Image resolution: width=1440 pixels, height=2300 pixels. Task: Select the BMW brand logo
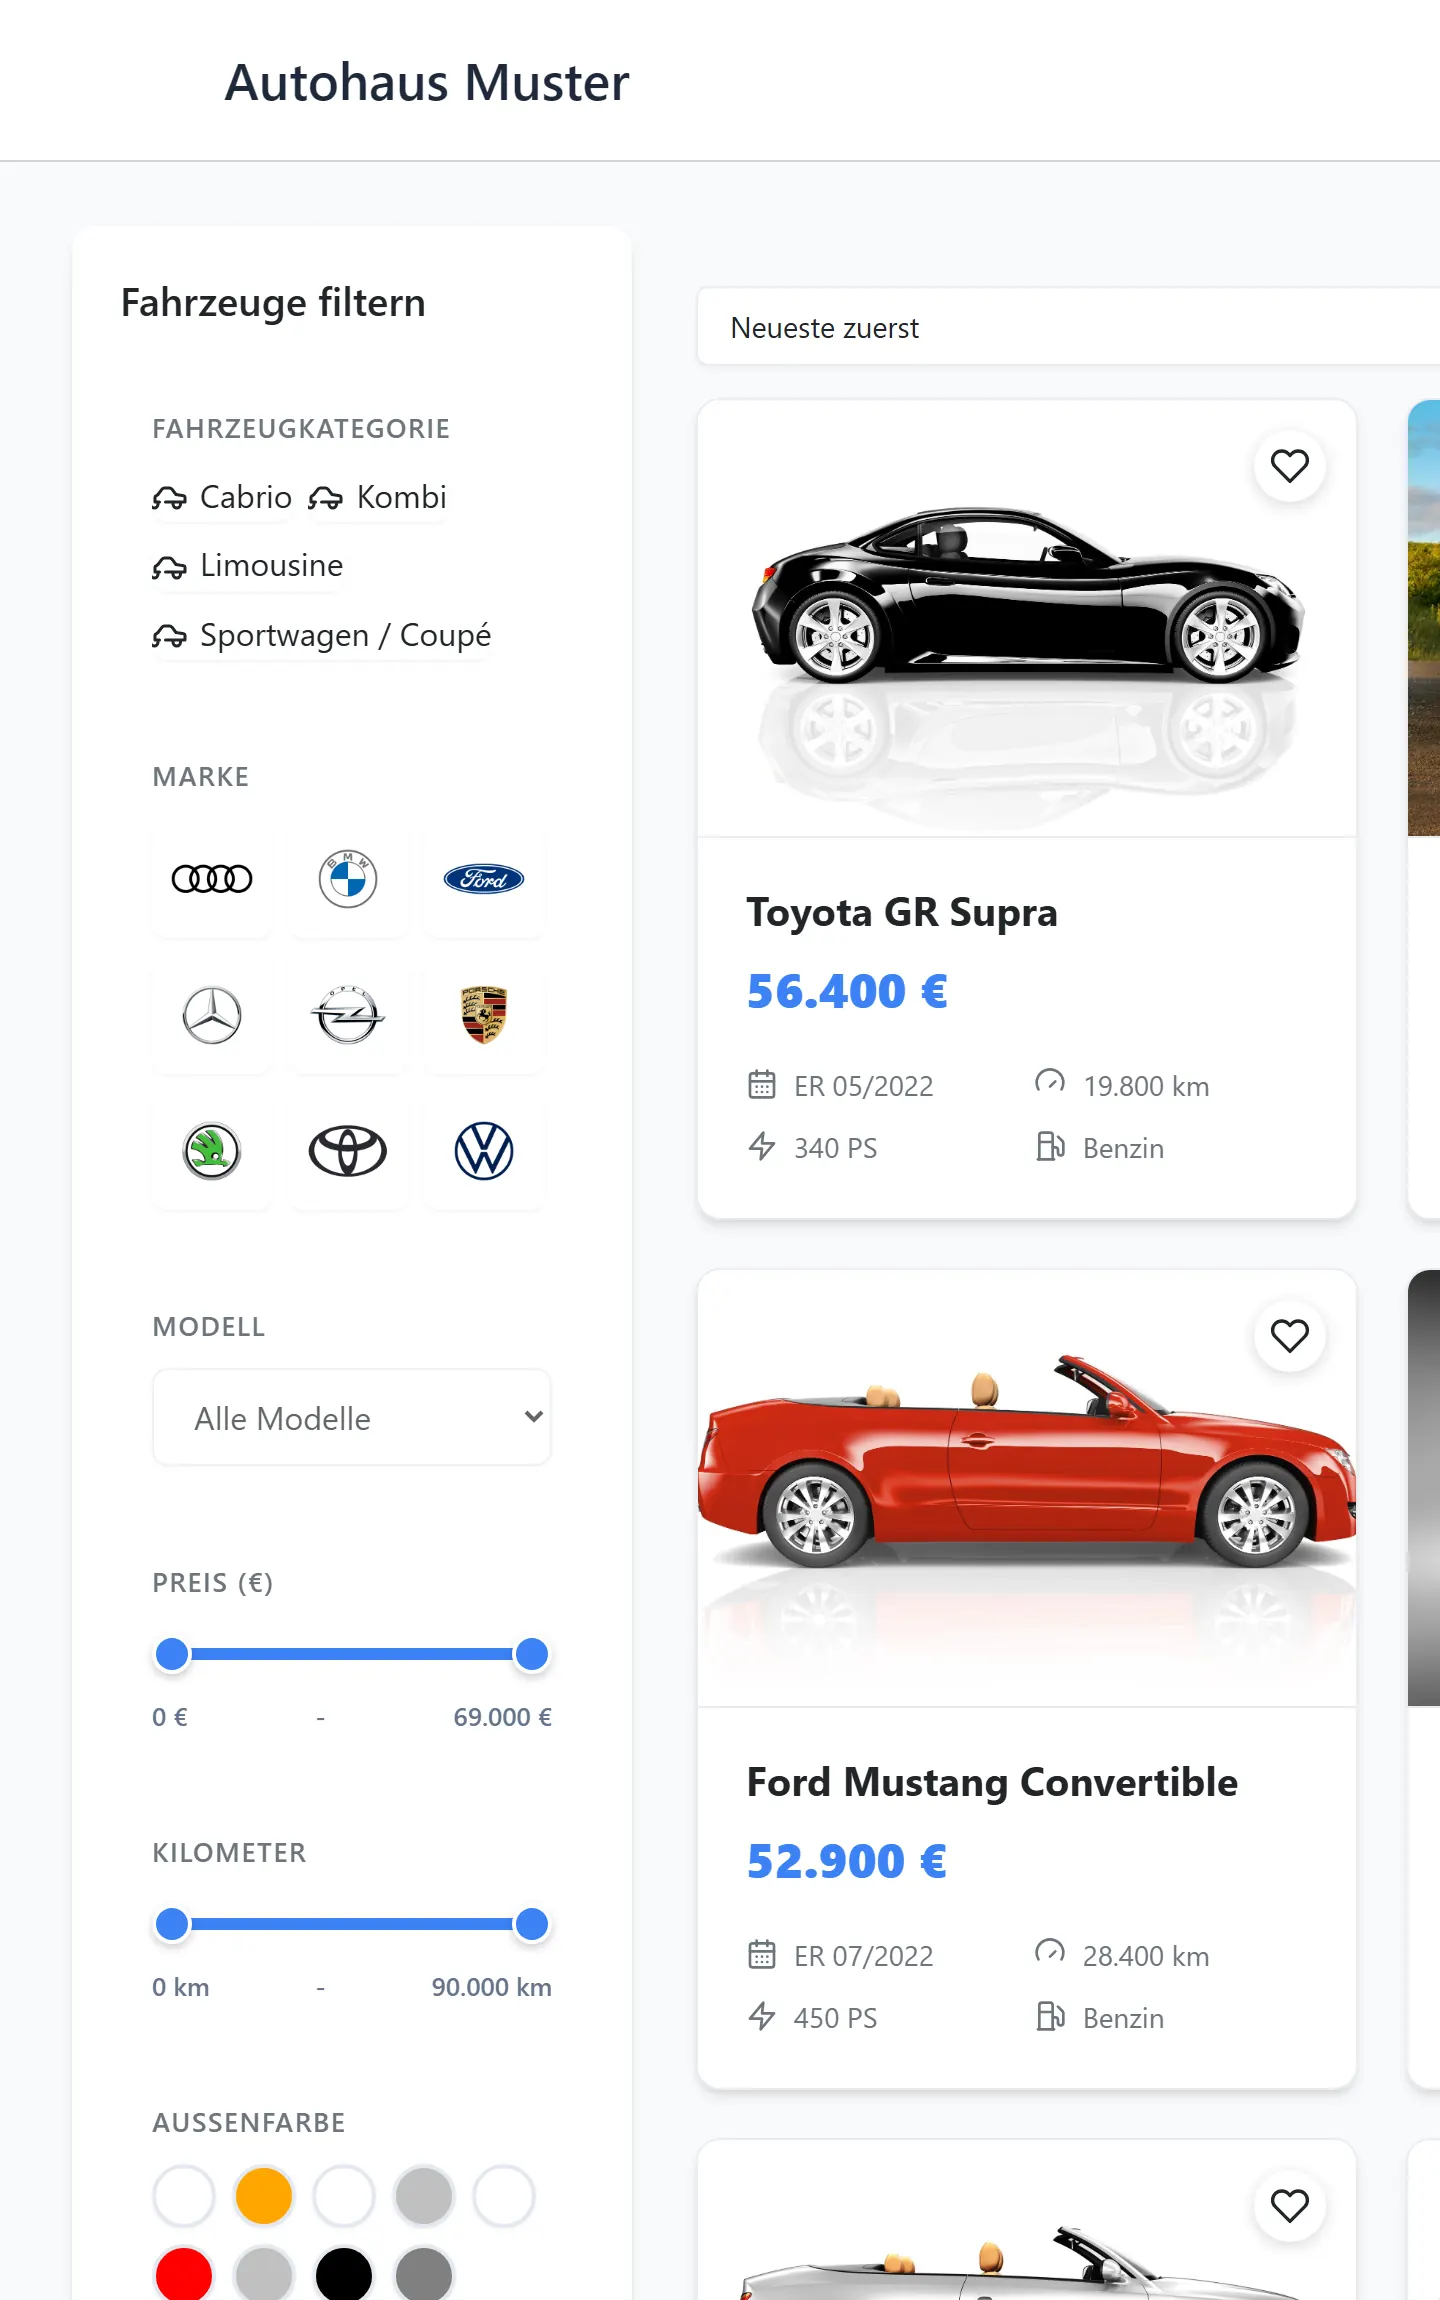click(348, 880)
